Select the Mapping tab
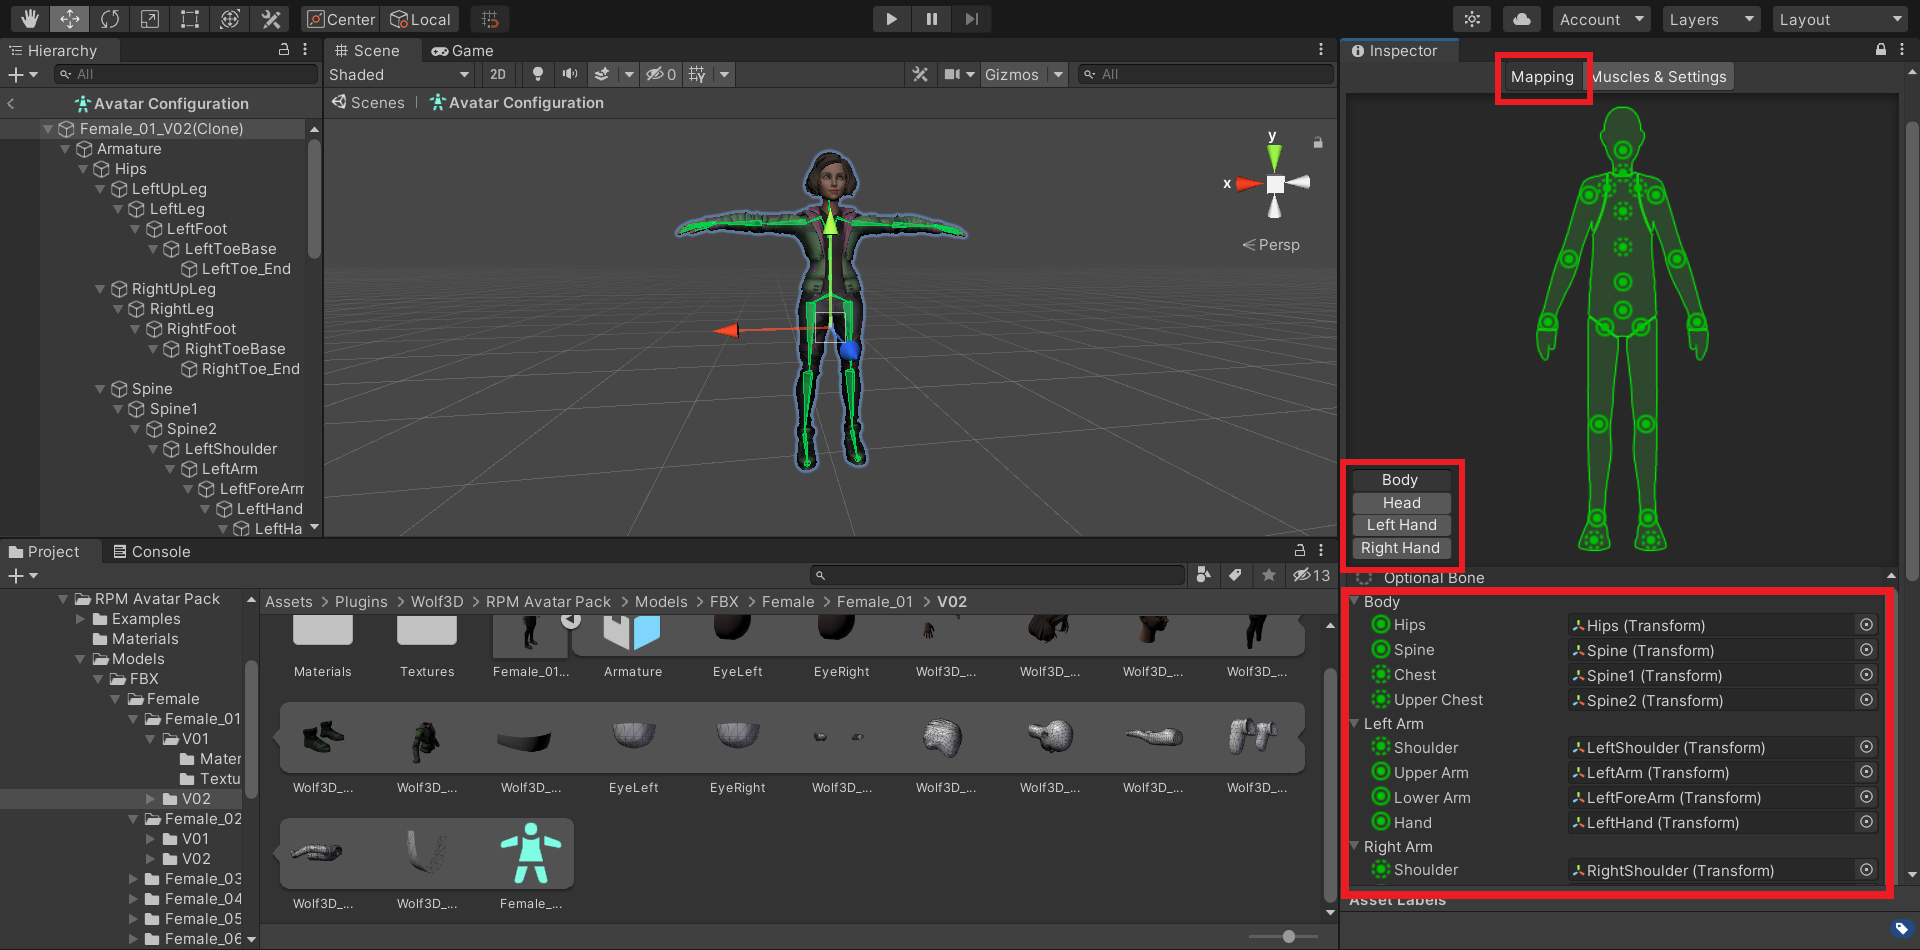 coord(1542,77)
